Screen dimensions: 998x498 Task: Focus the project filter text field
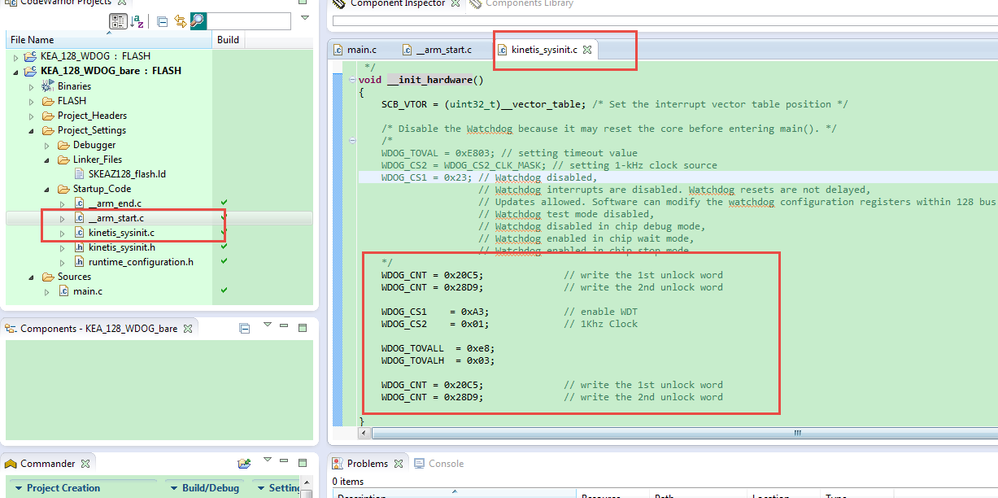click(249, 21)
